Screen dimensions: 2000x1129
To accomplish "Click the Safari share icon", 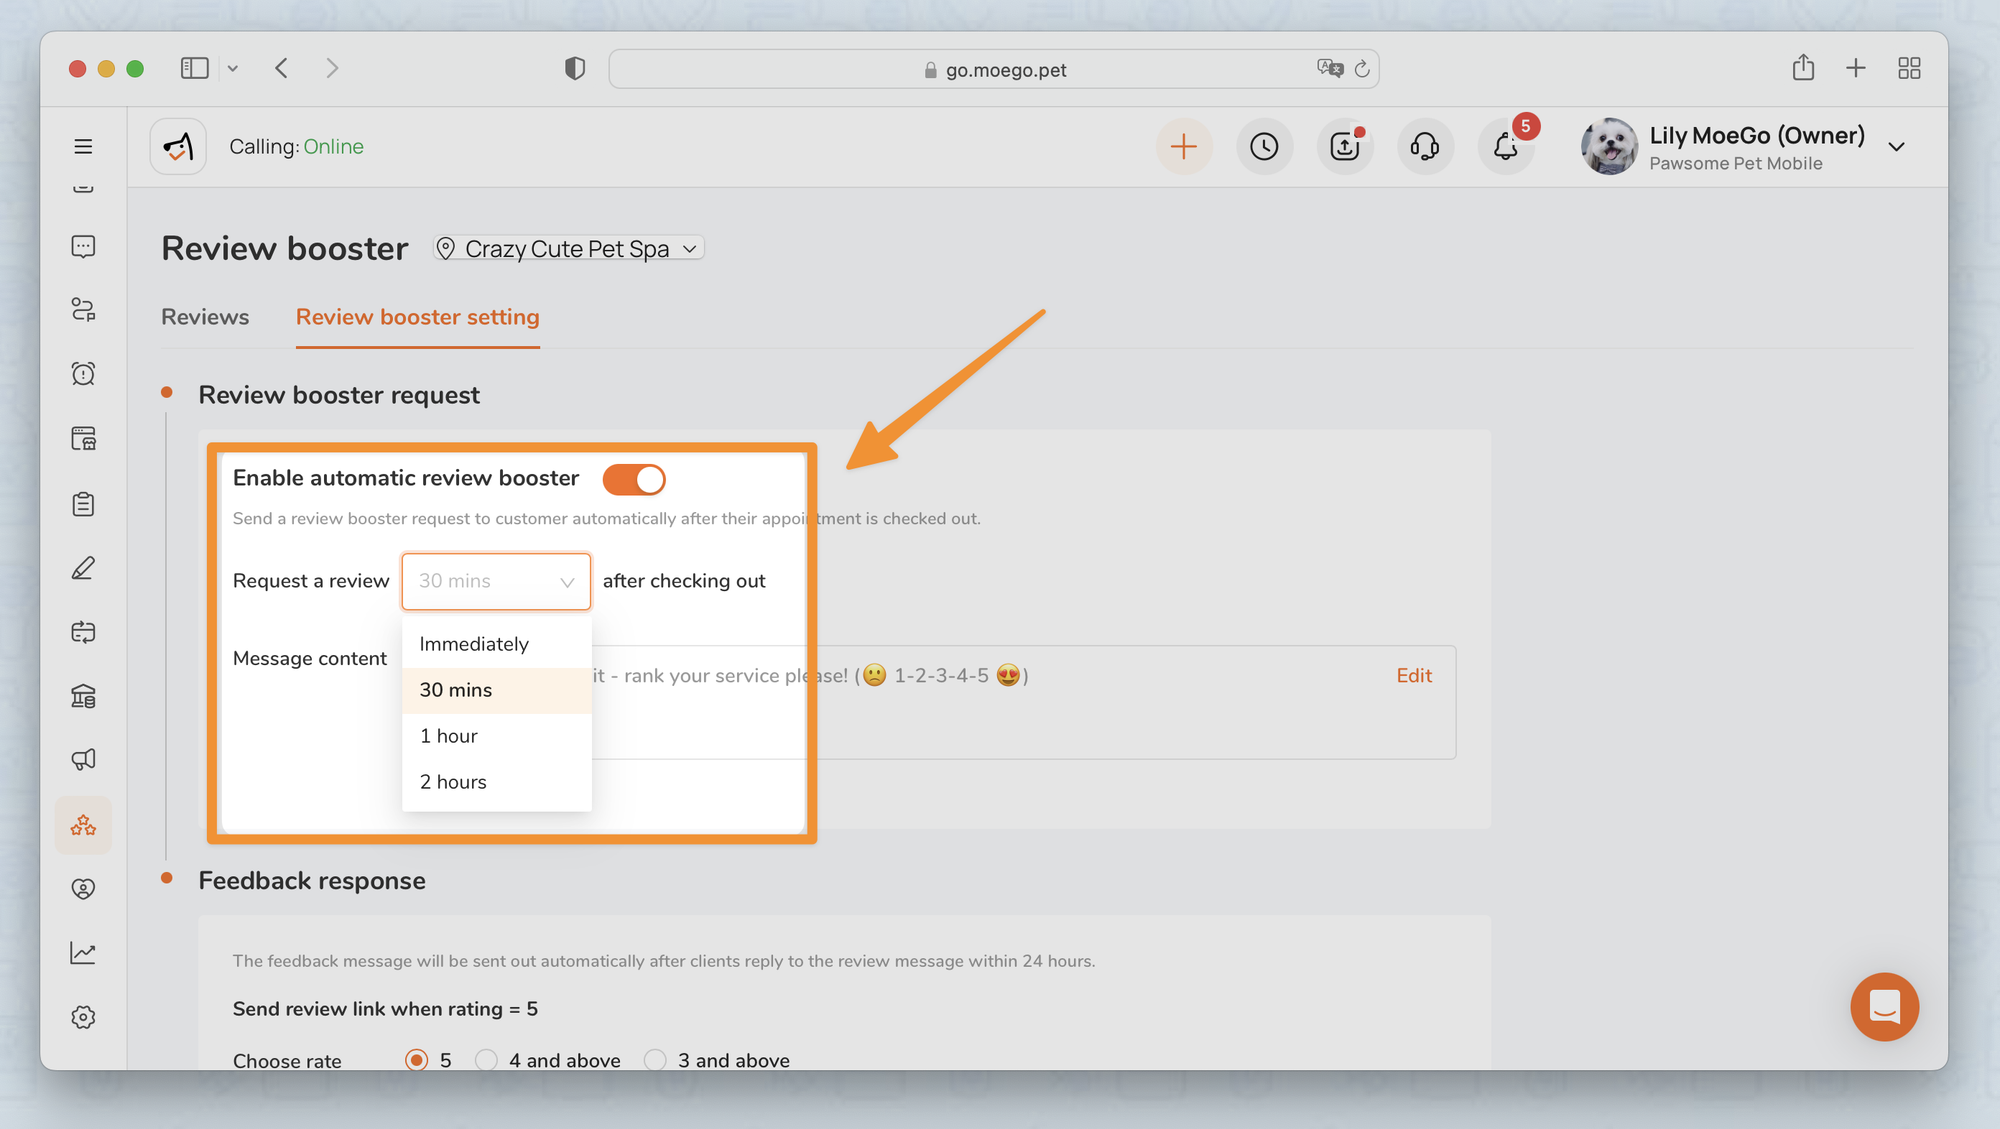I will [x=1803, y=67].
